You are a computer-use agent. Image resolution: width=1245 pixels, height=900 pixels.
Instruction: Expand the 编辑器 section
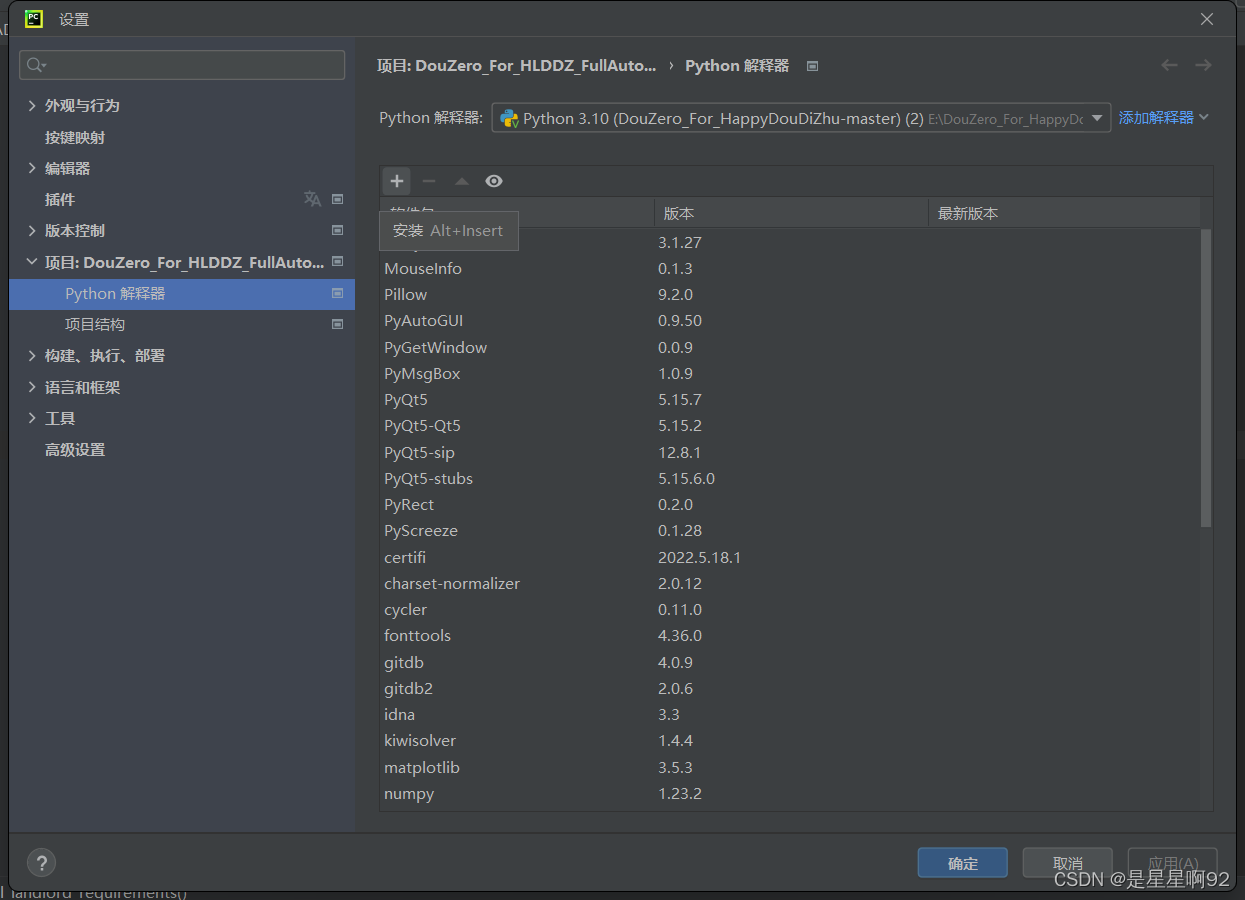tap(32, 168)
